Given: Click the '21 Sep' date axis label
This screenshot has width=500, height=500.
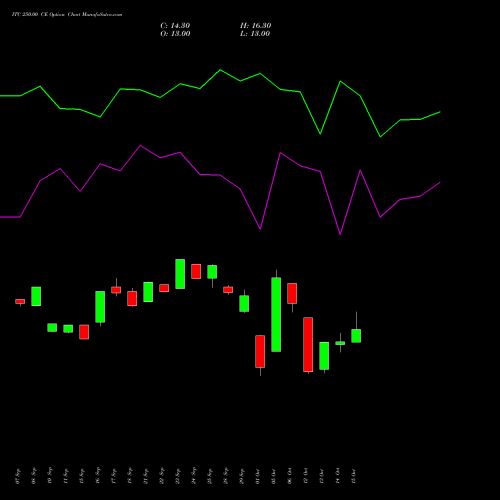Looking at the screenshot, I should click(146, 476).
